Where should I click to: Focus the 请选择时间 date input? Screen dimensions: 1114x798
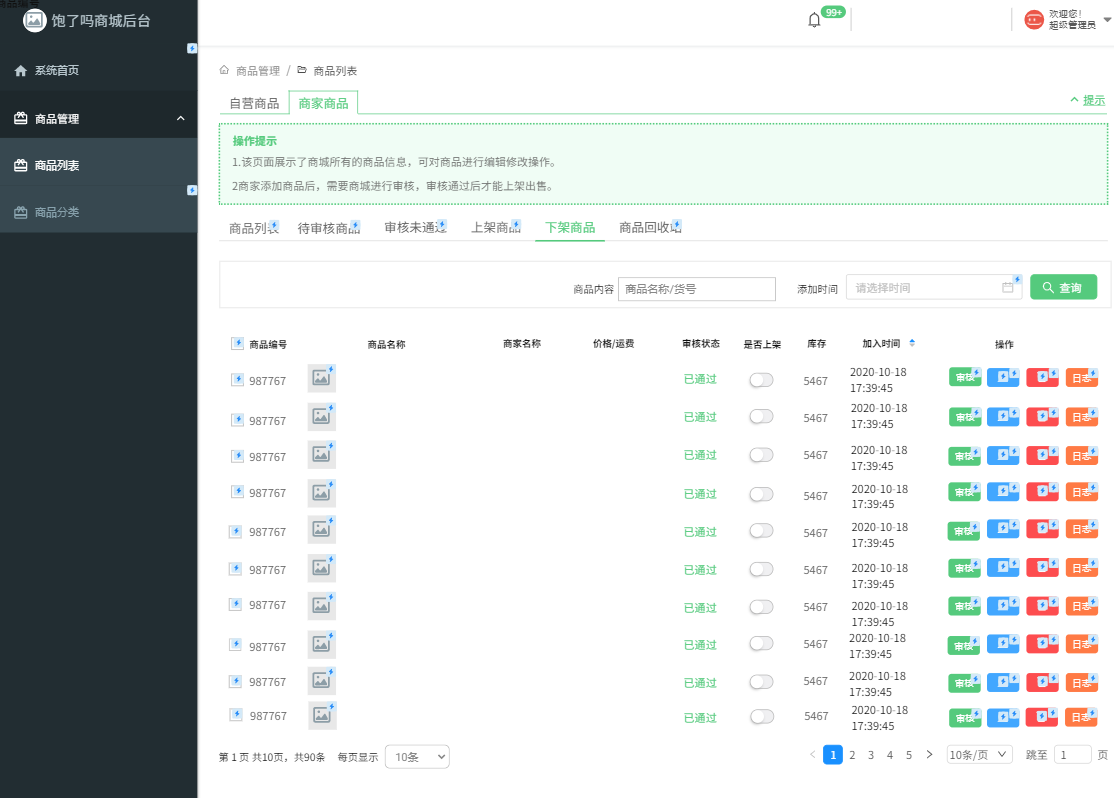coord(934,287)
